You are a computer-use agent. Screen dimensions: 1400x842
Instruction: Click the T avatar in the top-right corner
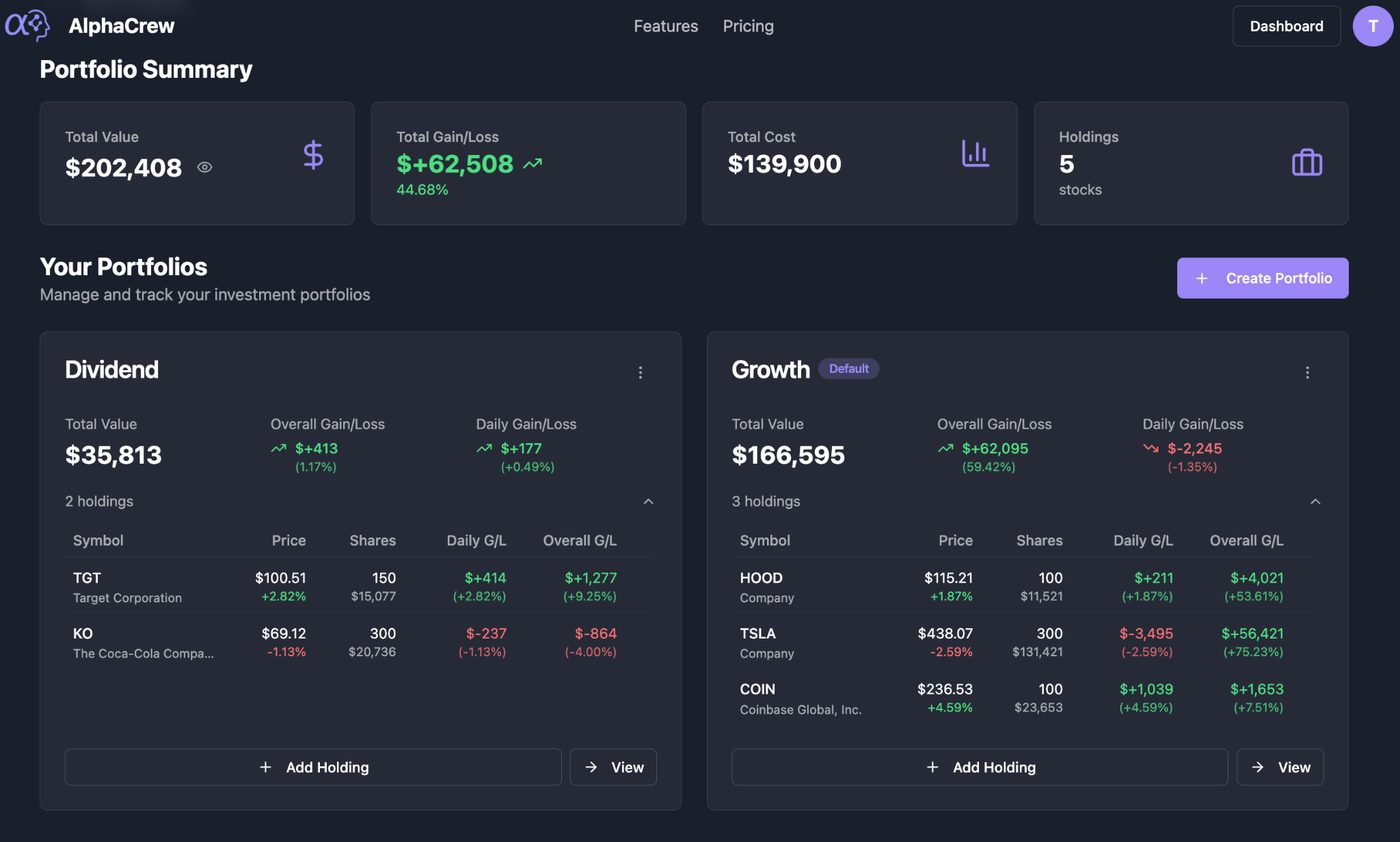[x=1372, y=25]
